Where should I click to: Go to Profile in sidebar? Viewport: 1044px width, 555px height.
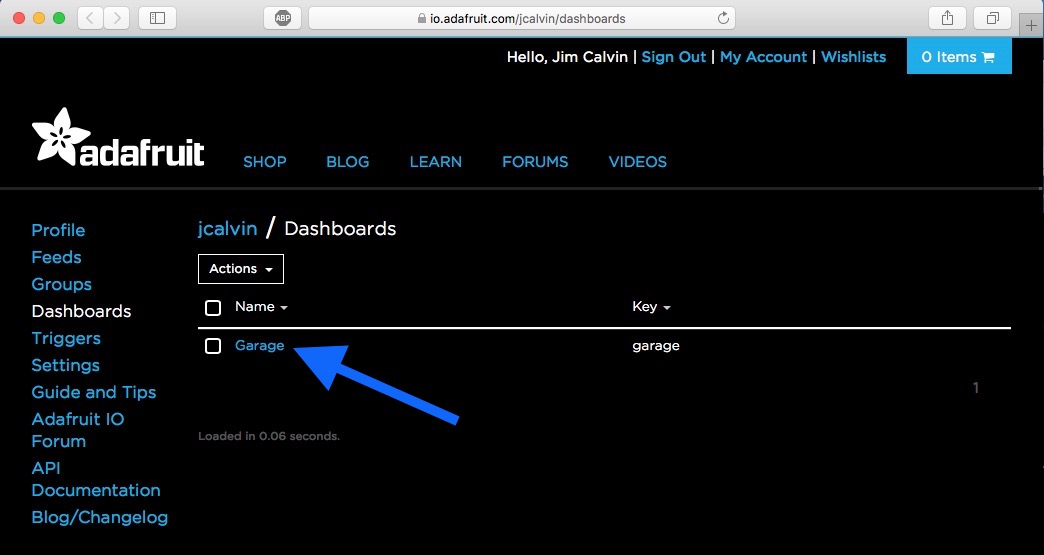[x=59, y=230]
